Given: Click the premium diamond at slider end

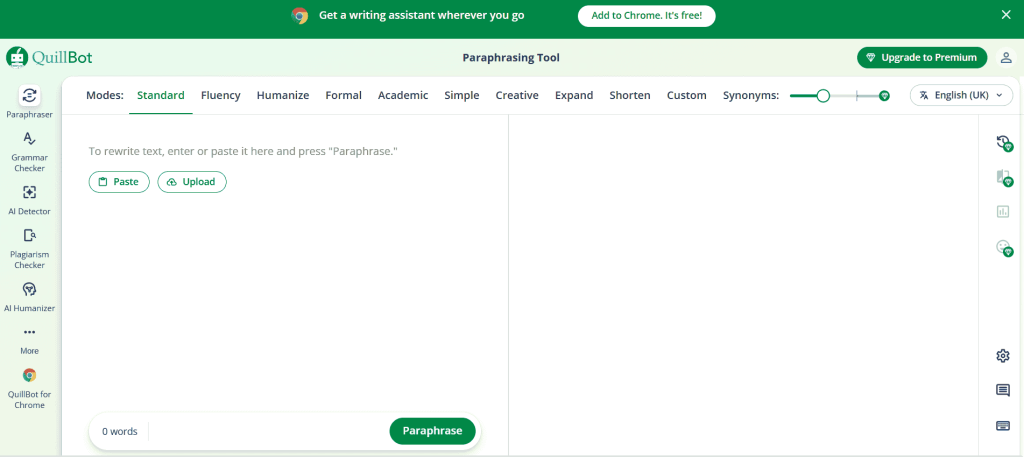Looking at the screenshot, I should 884,96.
